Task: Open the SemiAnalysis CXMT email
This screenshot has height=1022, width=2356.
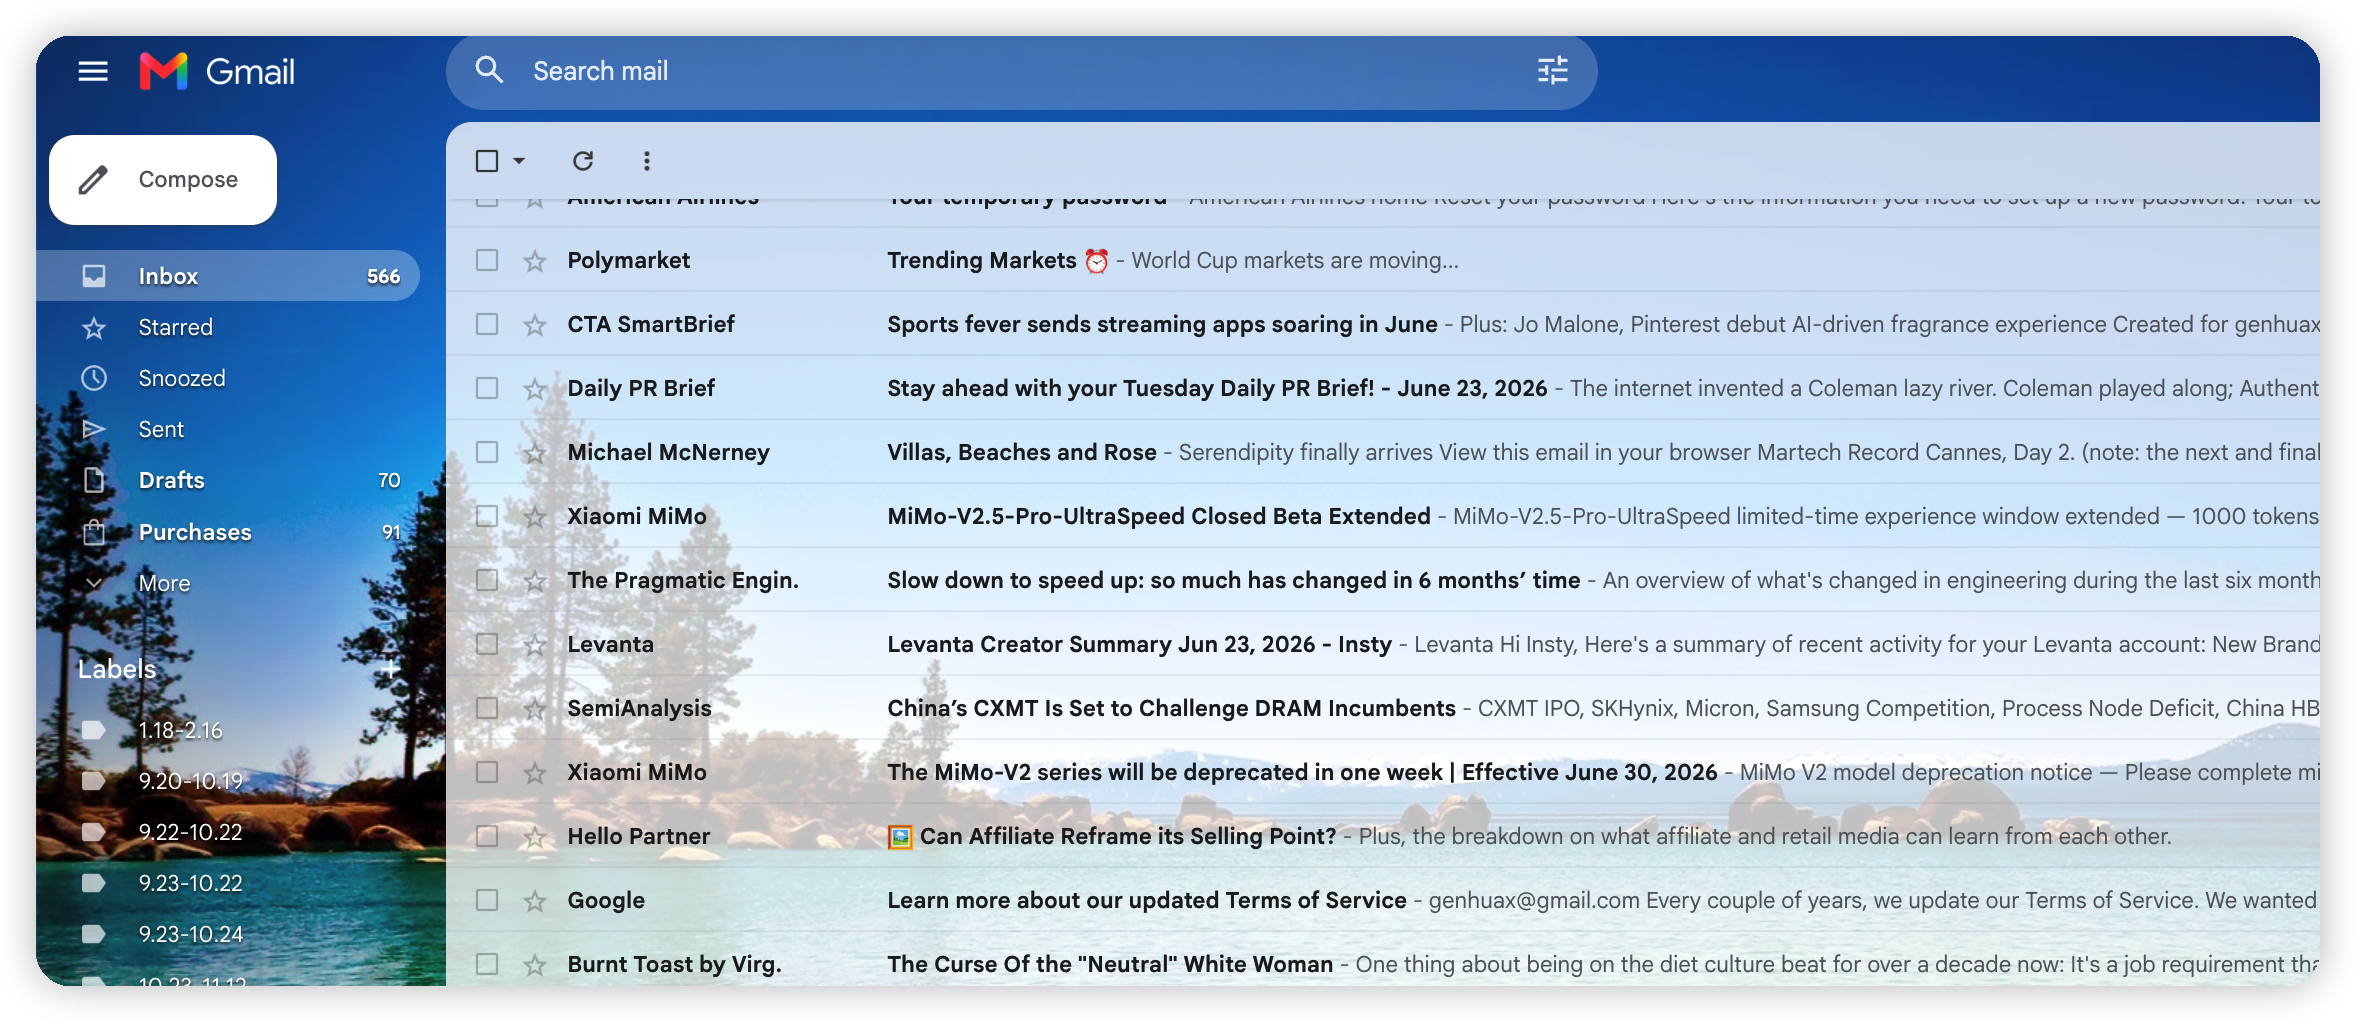Action: click(x=1383, y=708)
